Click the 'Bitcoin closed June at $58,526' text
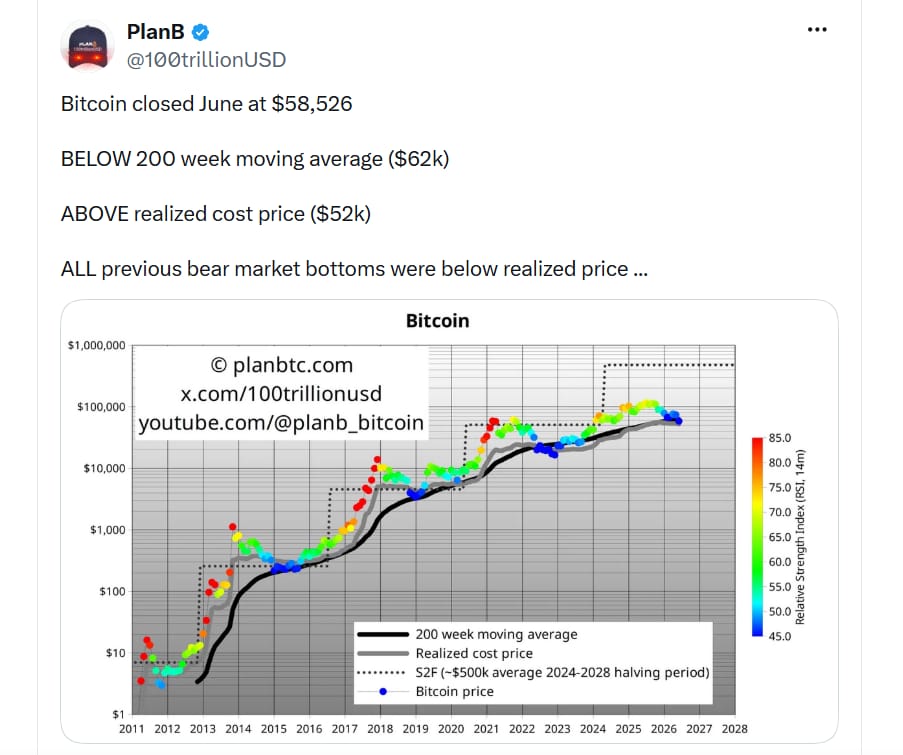Image resolution: width=903 pixels, height=755 pixels. click(206, 104)
